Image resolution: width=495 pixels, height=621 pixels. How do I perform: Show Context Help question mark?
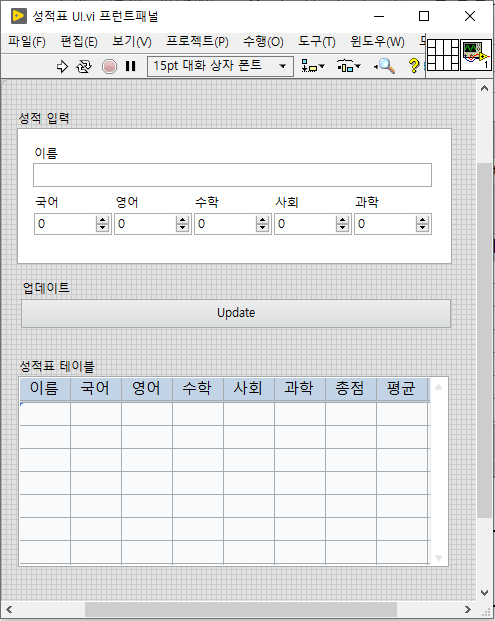414,66
